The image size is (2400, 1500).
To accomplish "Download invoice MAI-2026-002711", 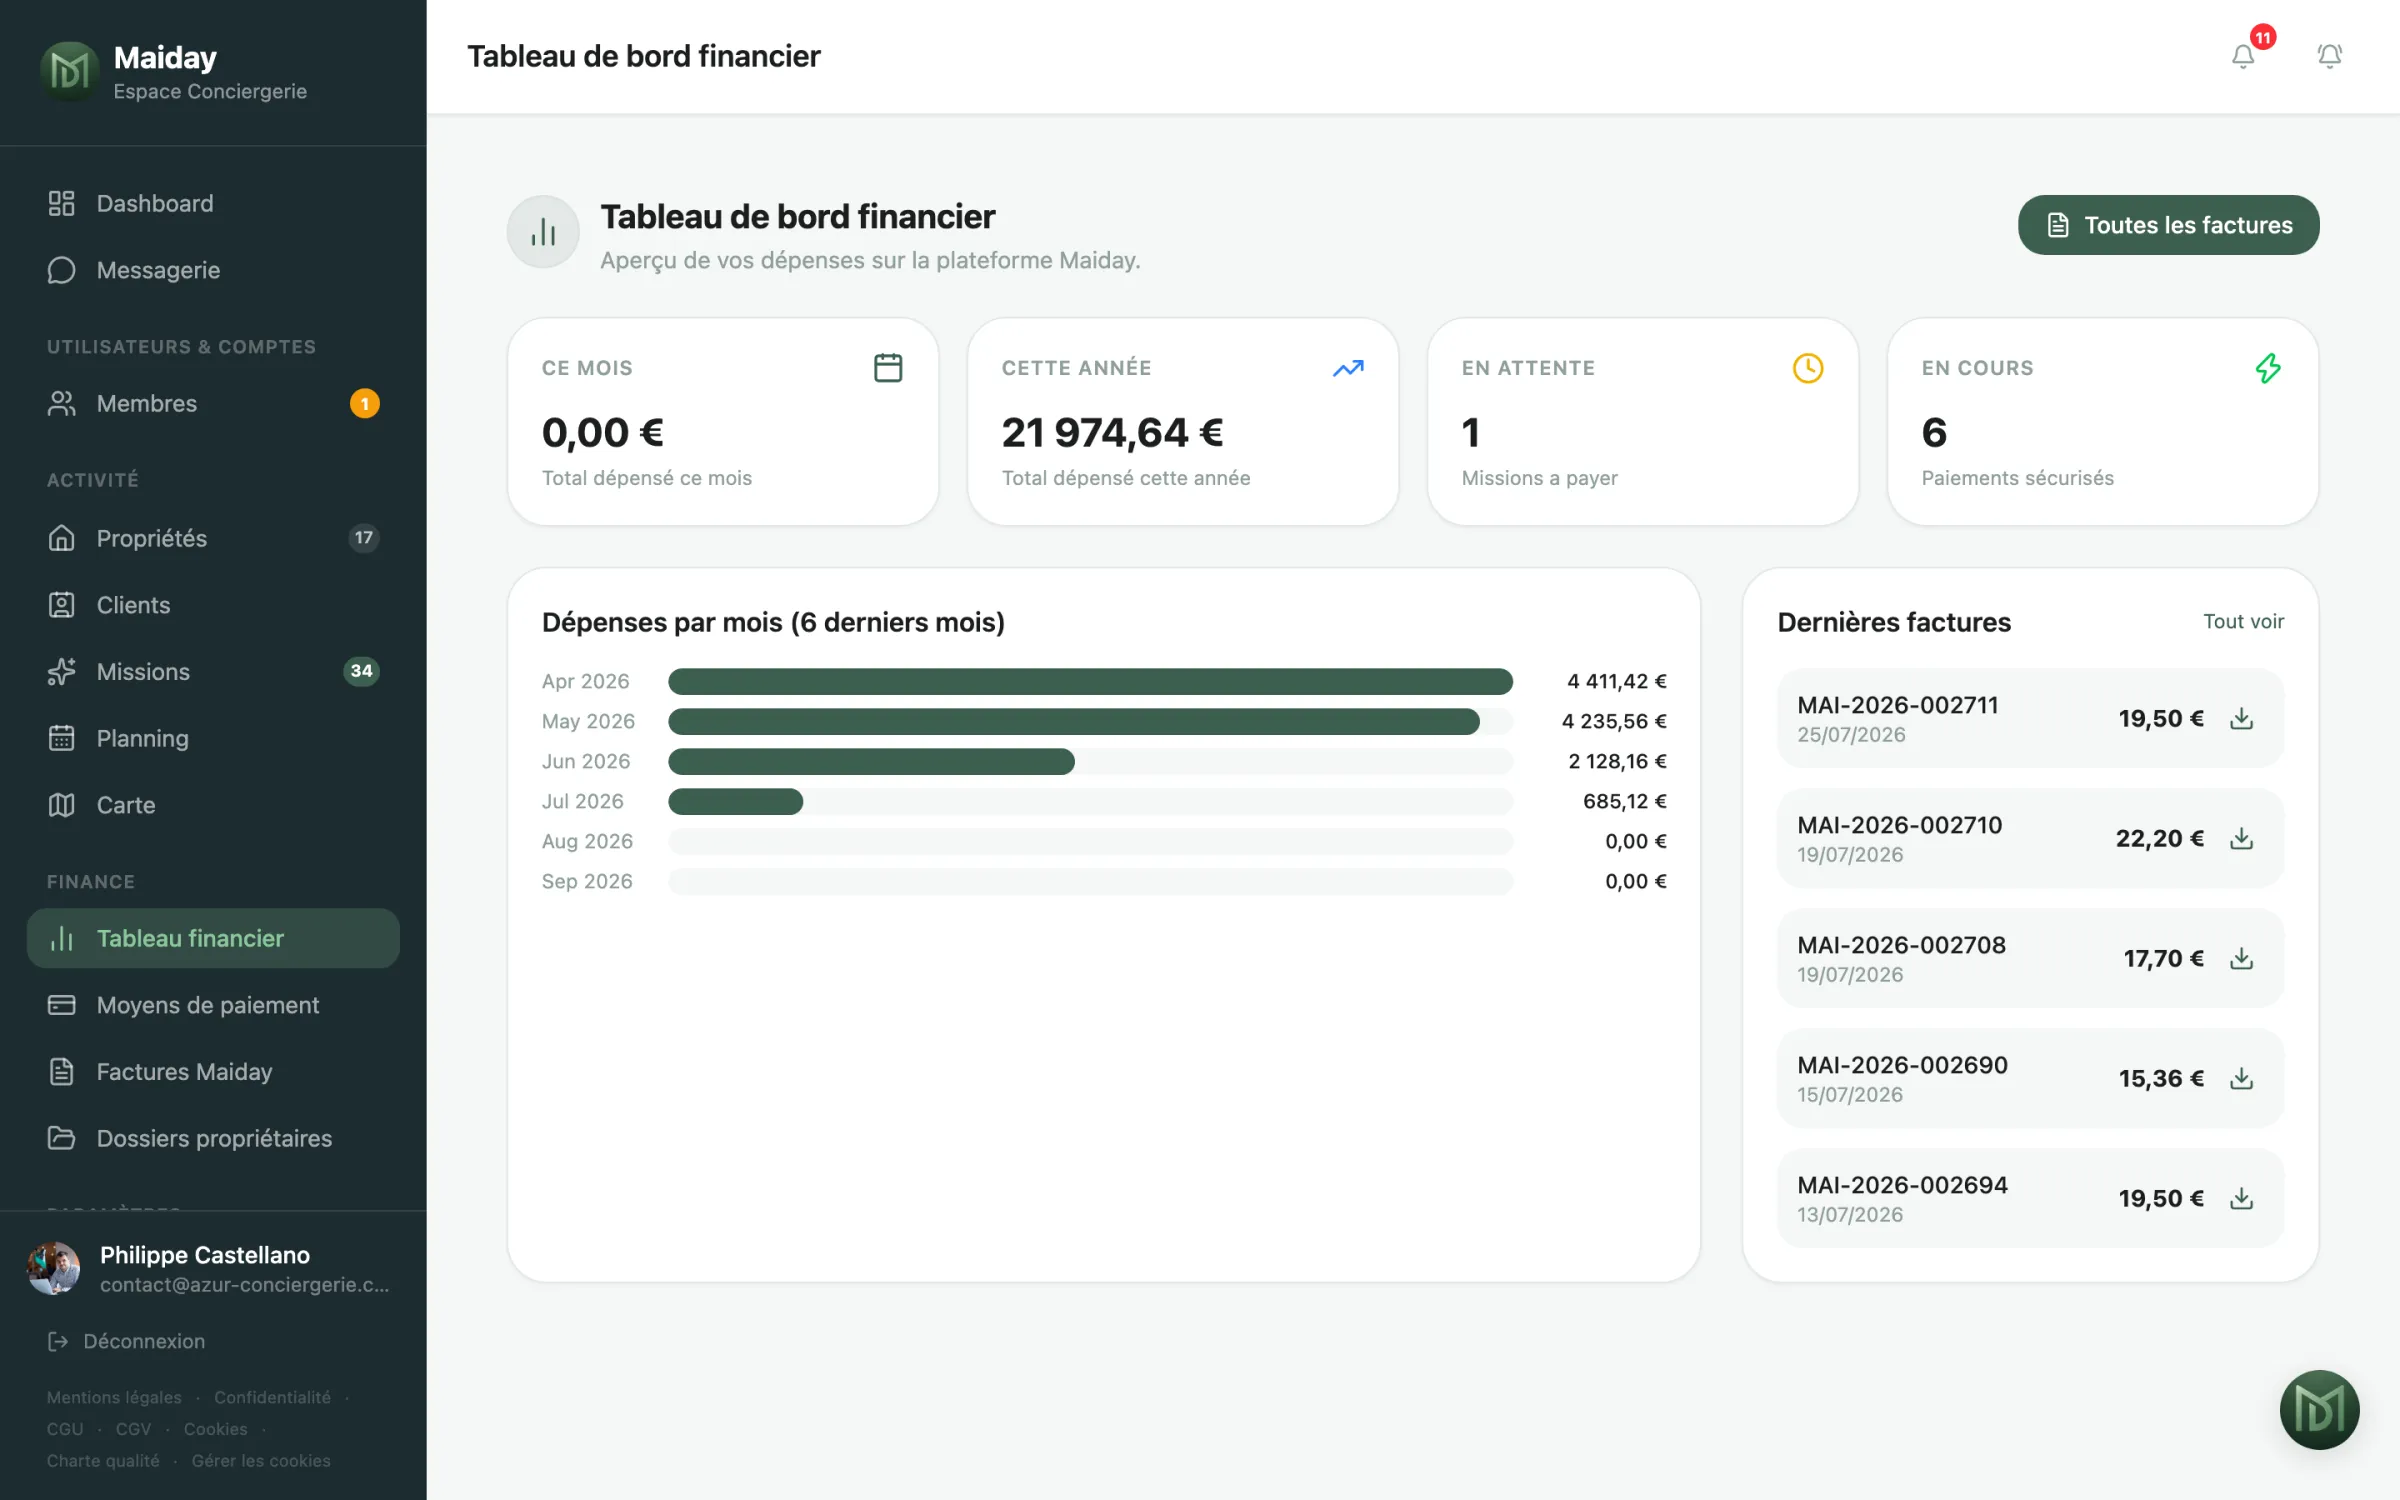I will click(2241, 718).
